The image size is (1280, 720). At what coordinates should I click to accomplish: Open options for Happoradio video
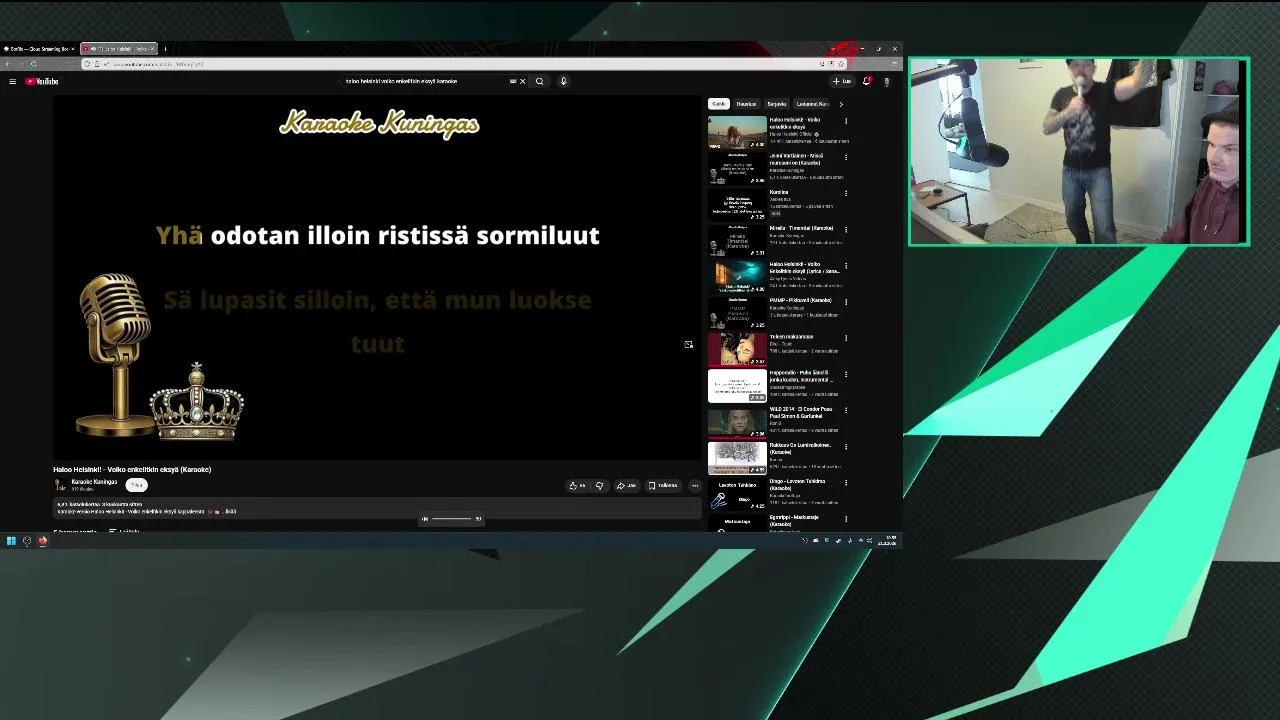(x=846, y=374)
